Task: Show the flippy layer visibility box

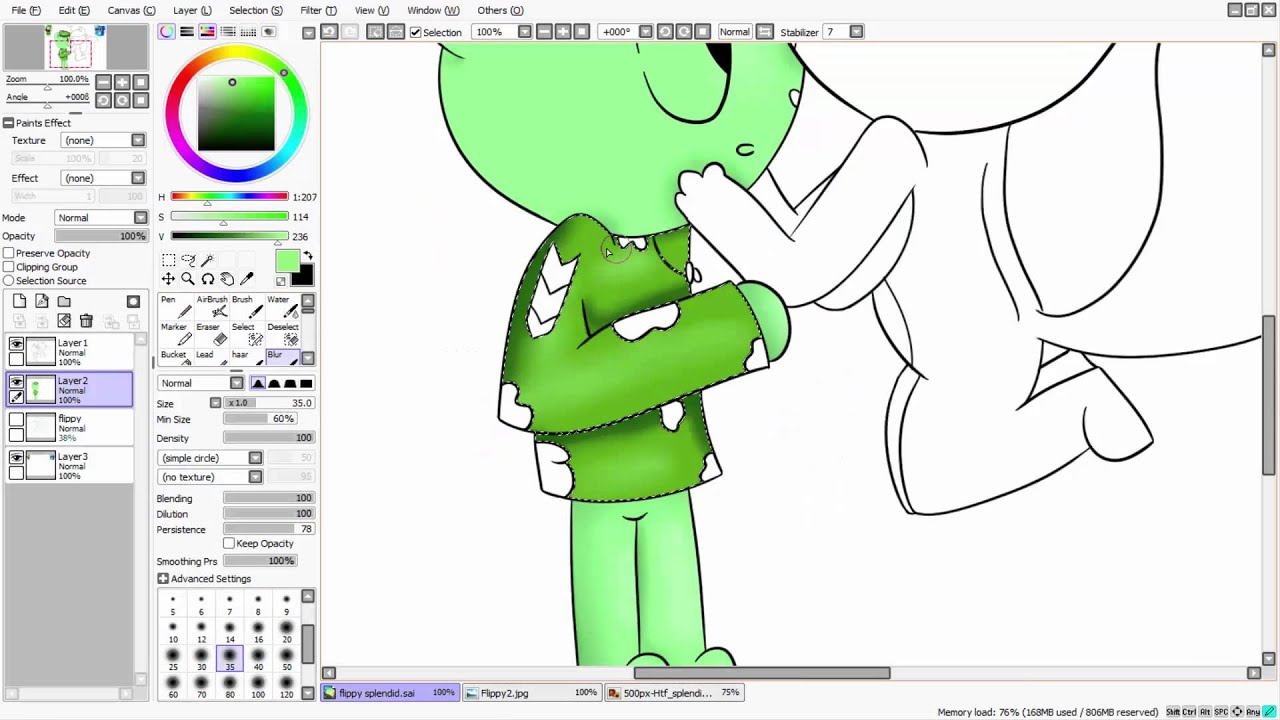Action: [x=16, y=420]
